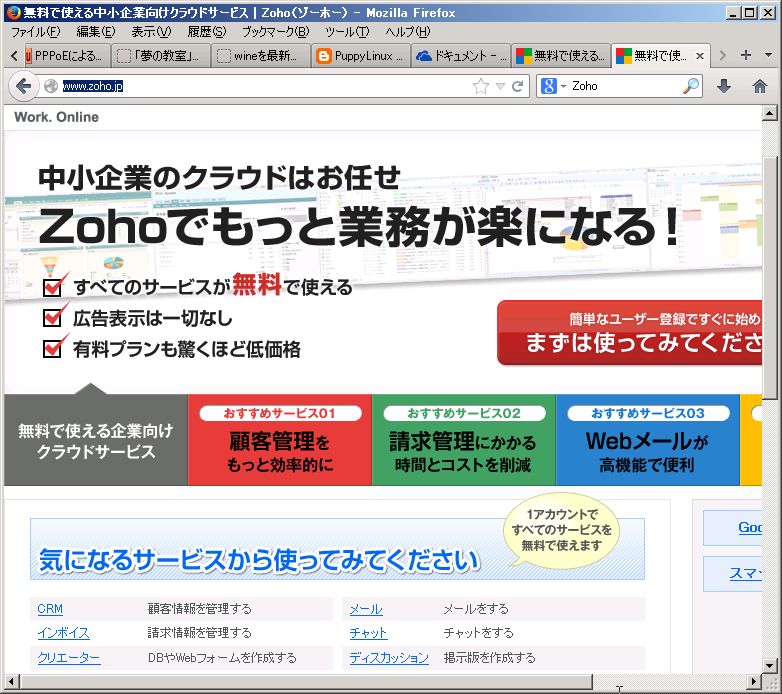Select おすすめサービス03 Webメール panel
This screenshot has height=694, width=782.
[x=647, y=440]
